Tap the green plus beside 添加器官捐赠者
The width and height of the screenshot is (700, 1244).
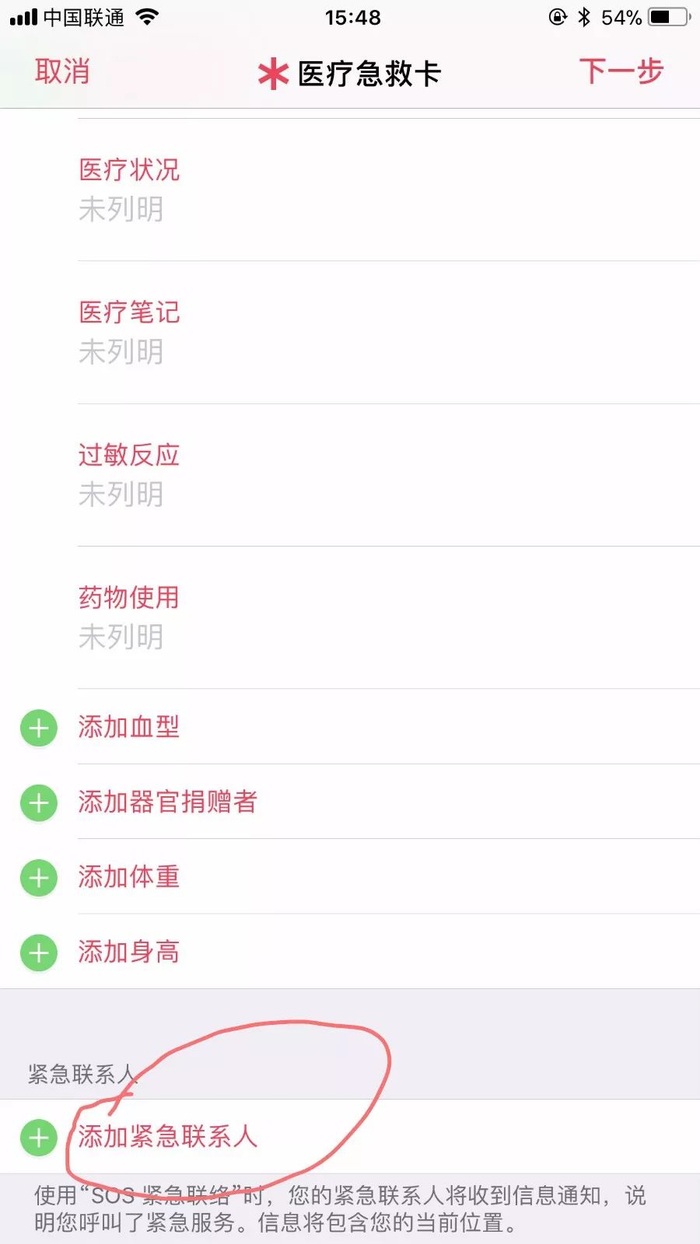[x=39, y=802]
